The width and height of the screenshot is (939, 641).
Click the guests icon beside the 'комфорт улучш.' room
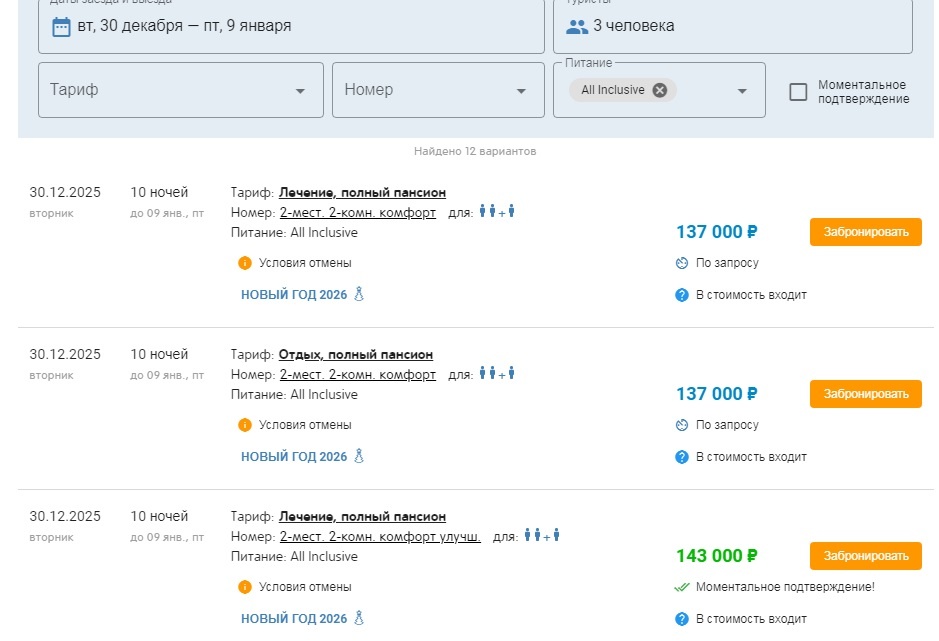click(542, 536)
